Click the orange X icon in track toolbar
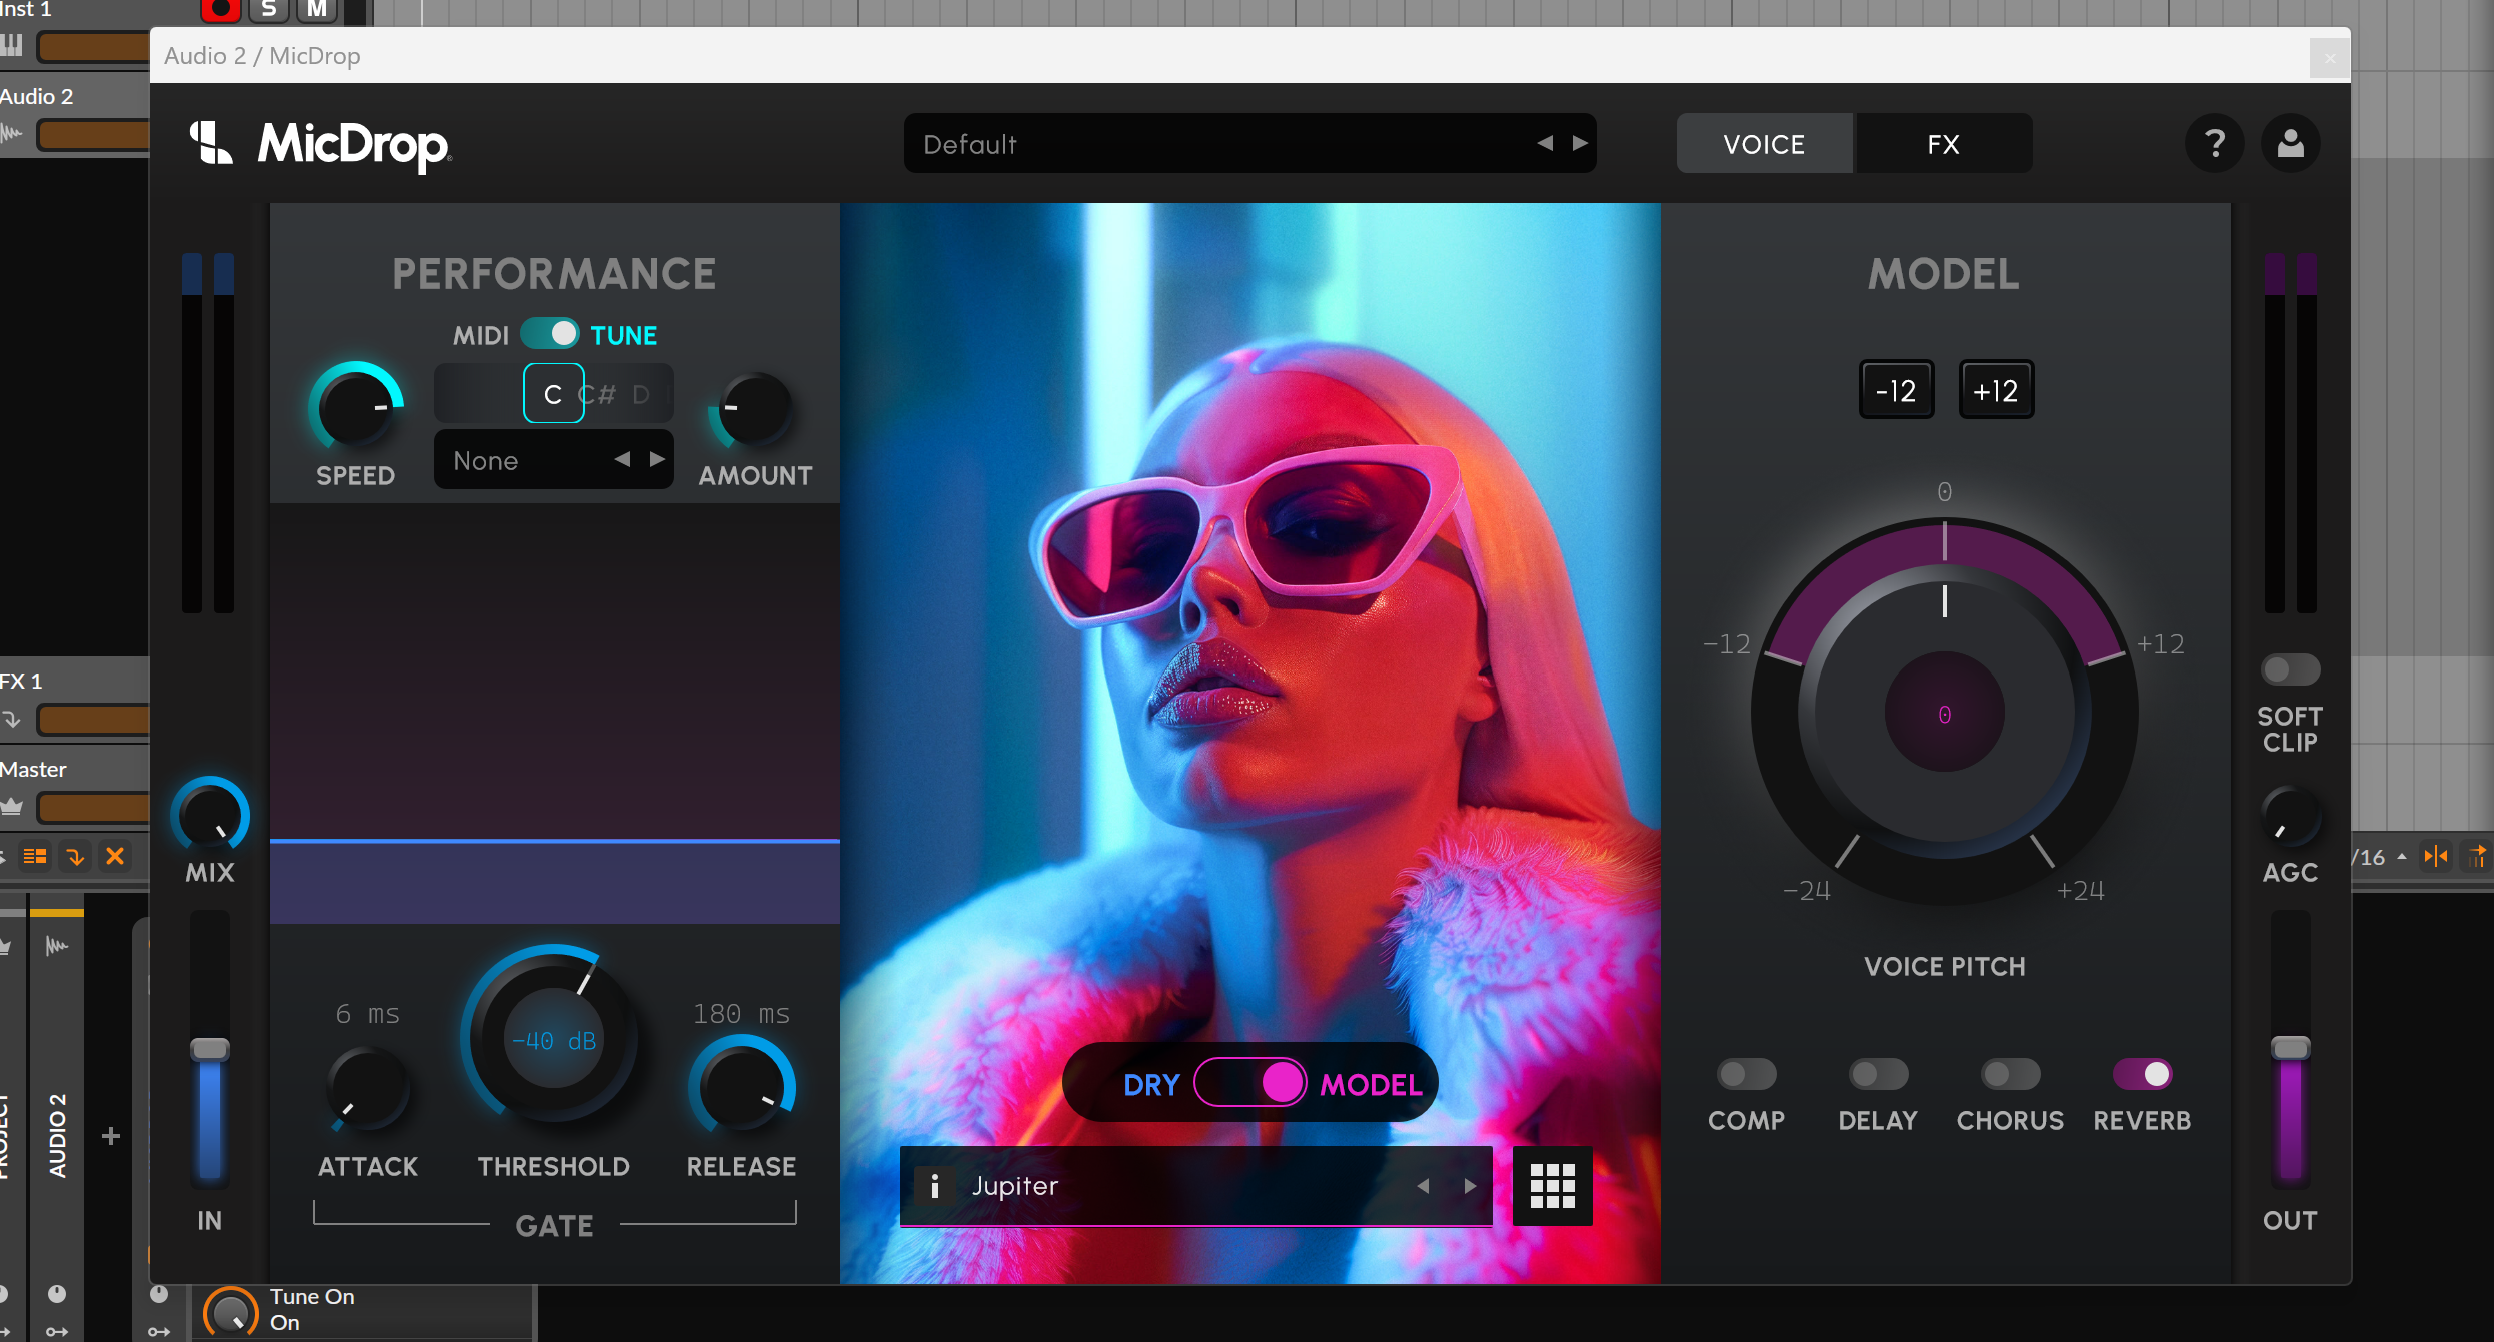Viewport: 2494px width, 1342px height. tap(115, 856)
